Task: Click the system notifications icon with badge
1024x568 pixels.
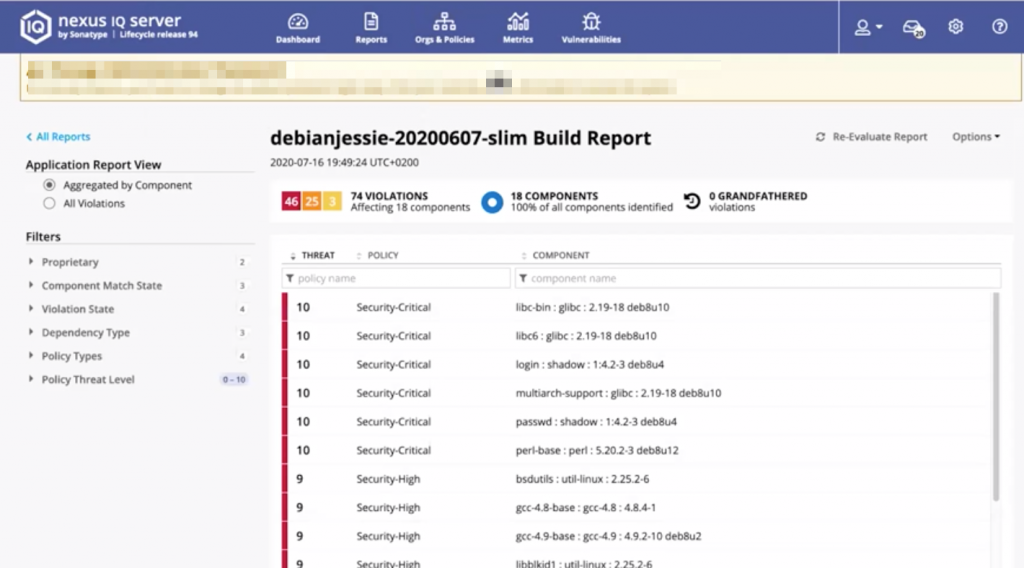Action: click(x=912, y=28)
